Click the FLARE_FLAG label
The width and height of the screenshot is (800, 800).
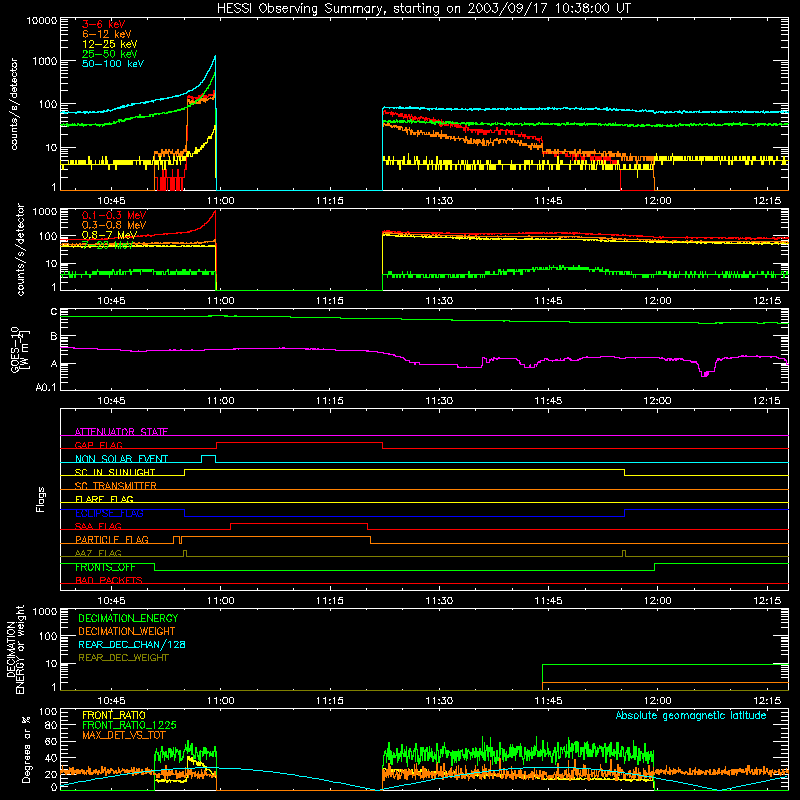tap(104, 499)
